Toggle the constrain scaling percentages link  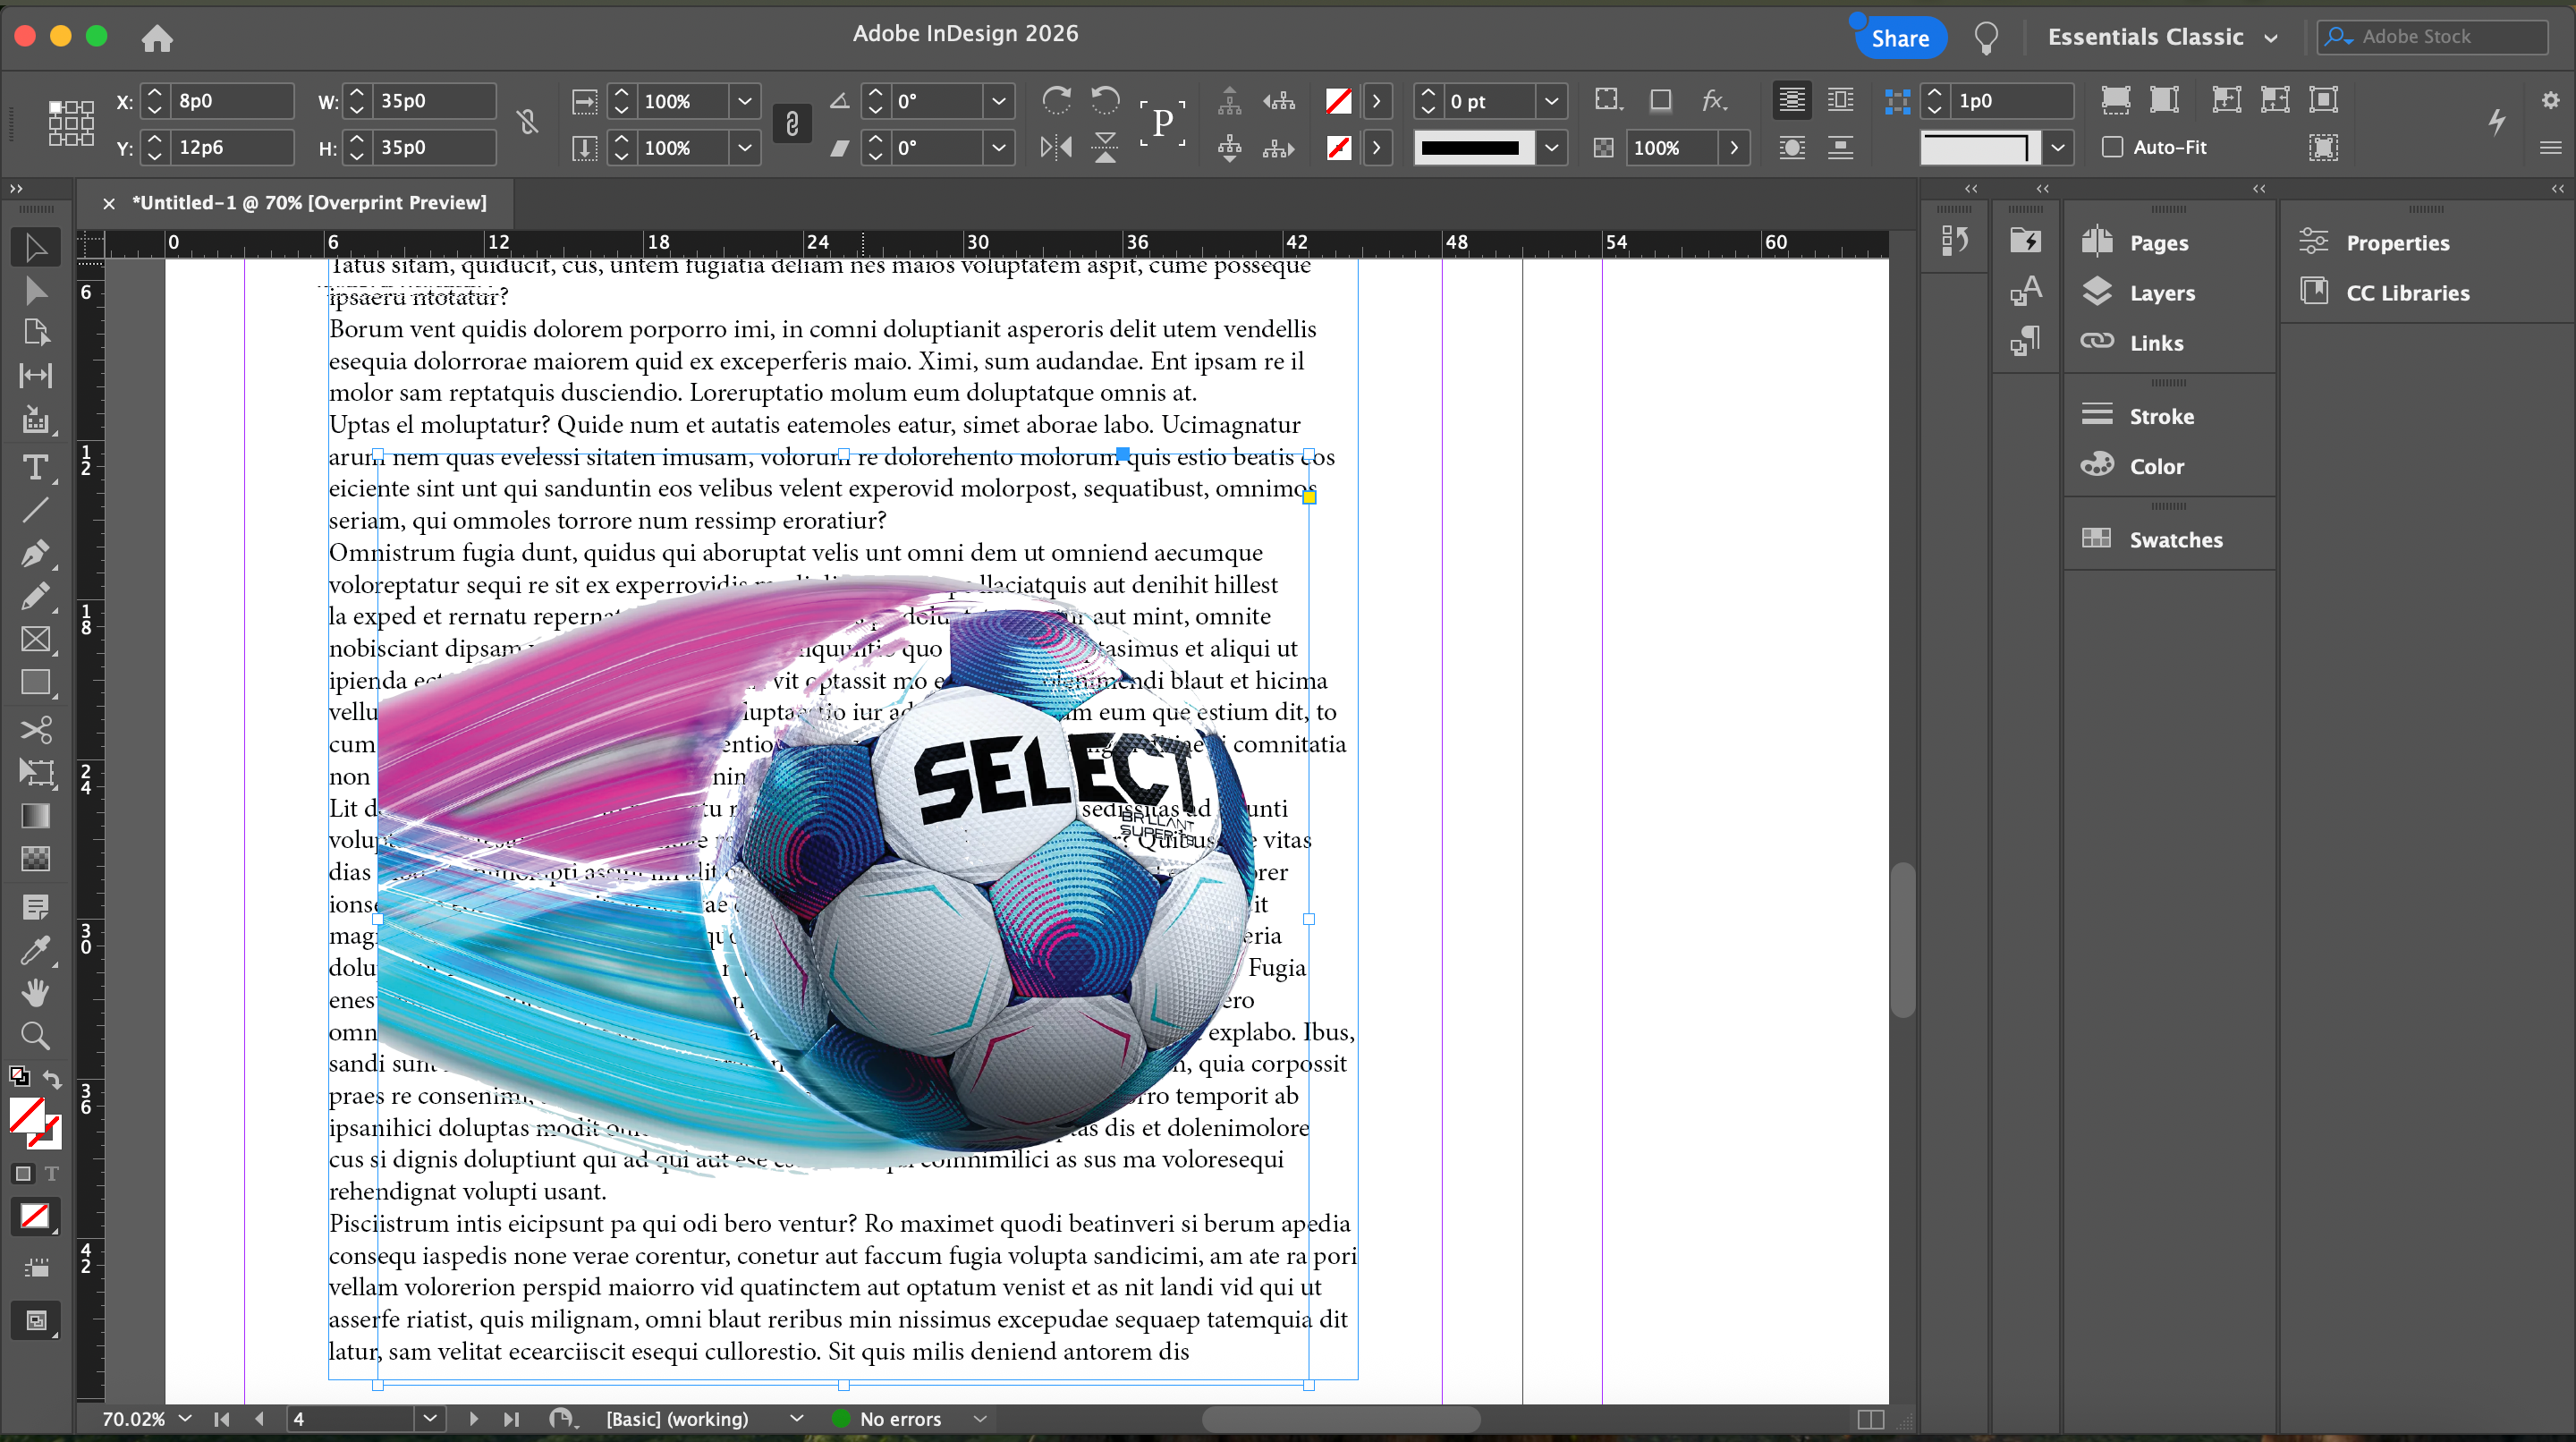791,123
